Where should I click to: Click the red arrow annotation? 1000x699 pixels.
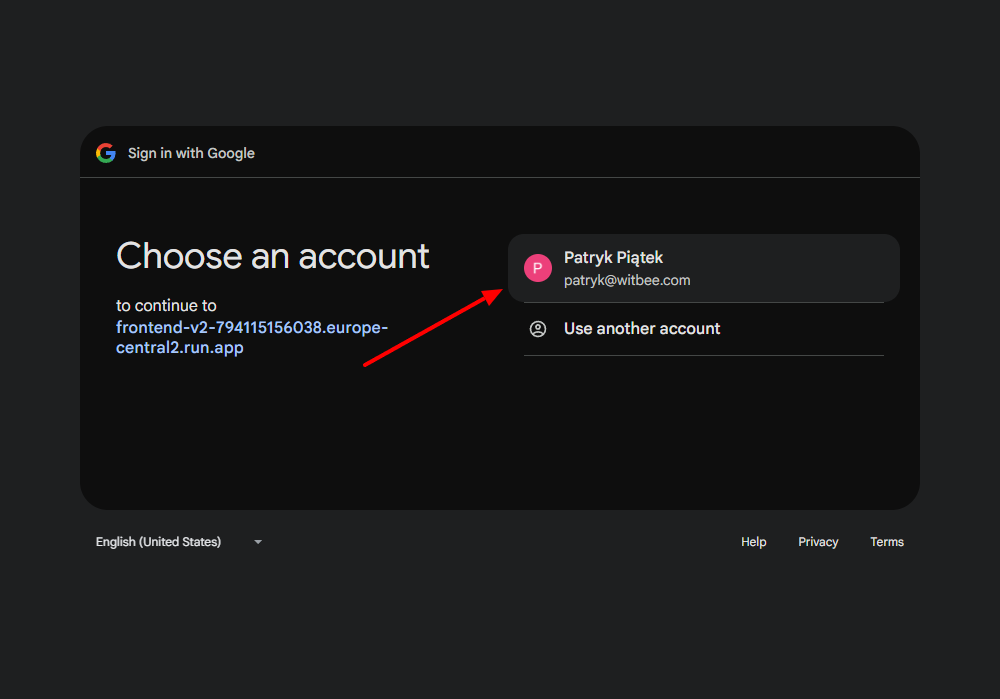[x=430, y=329]
